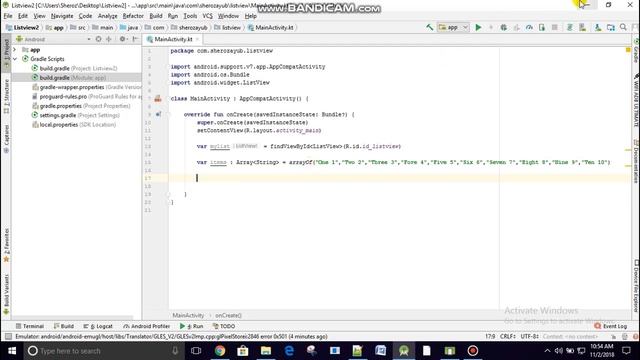
Task: Click Hide panel icon in Project tool window
Action: [135, 39]
